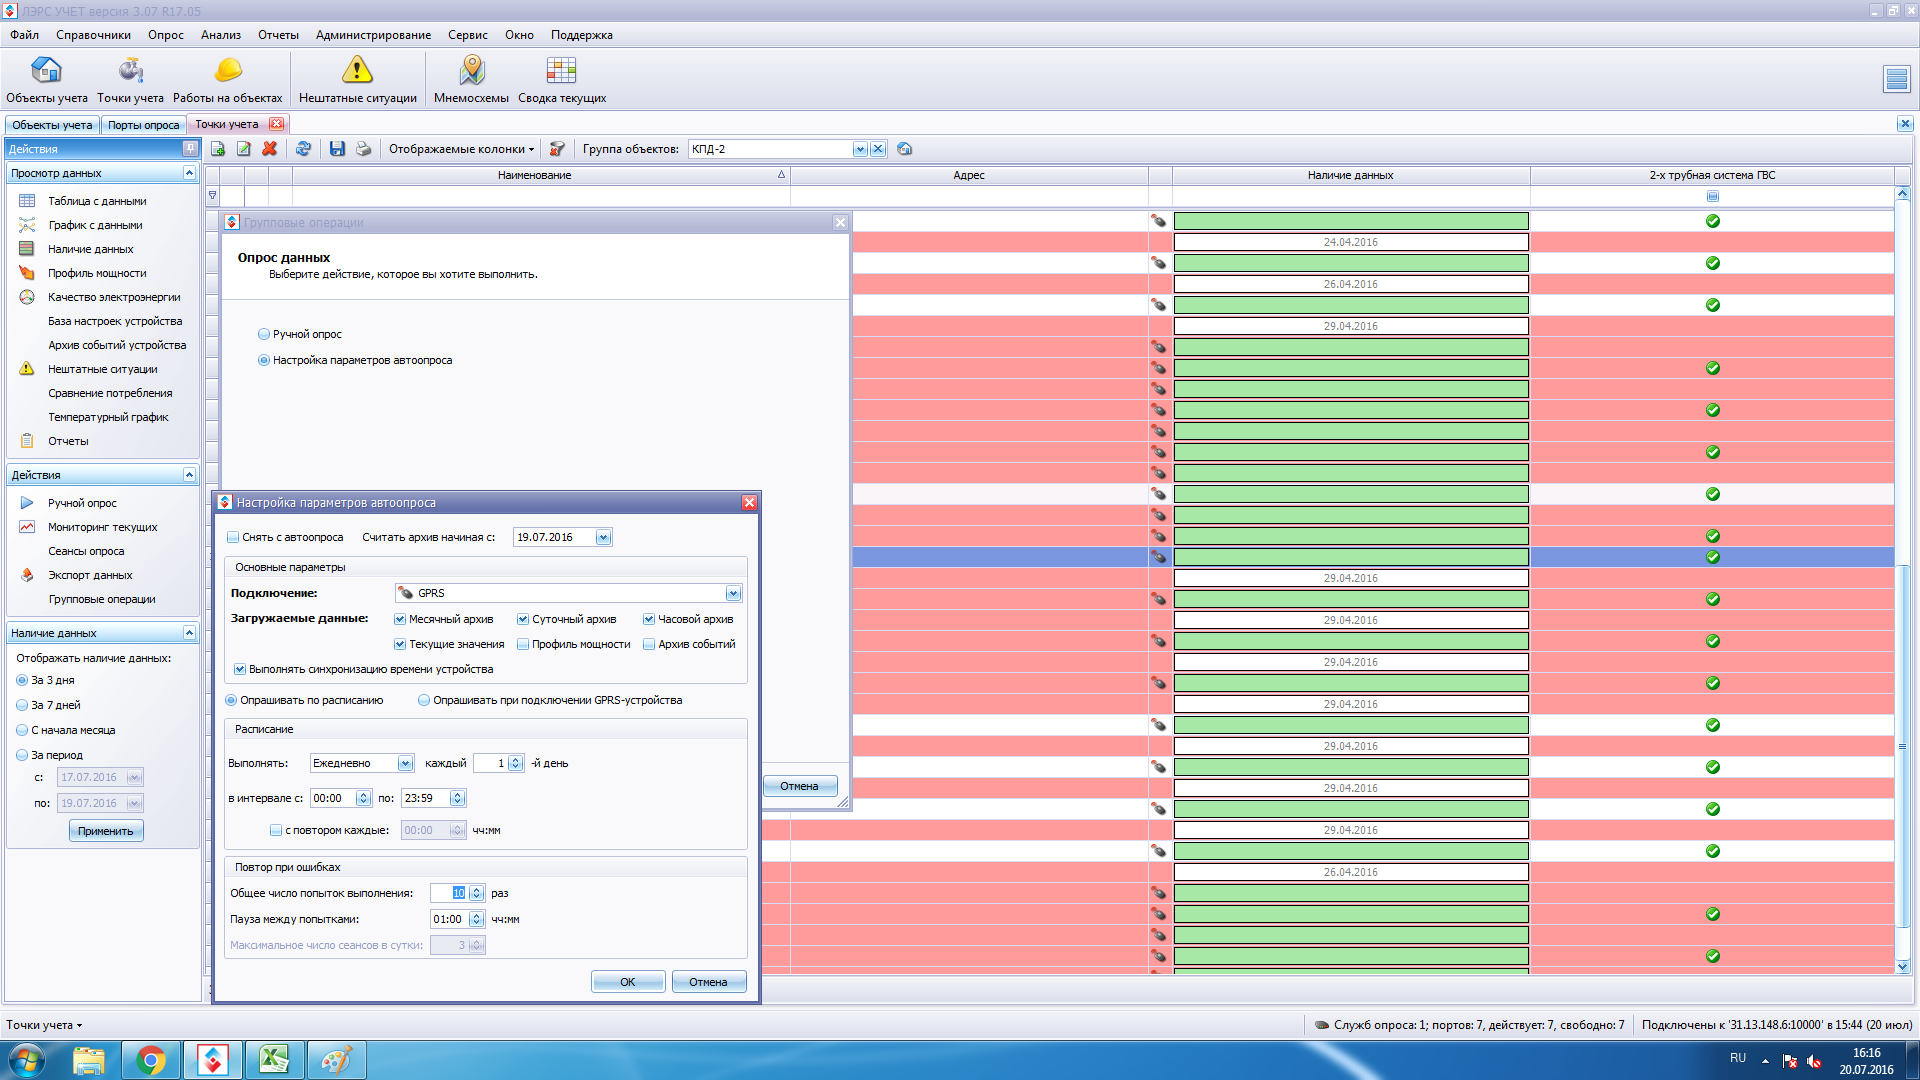The height and width of the screenshot is (1080, 1920).
Task: Start Ручной опрос in Действия panel
Action: (82, 503)
